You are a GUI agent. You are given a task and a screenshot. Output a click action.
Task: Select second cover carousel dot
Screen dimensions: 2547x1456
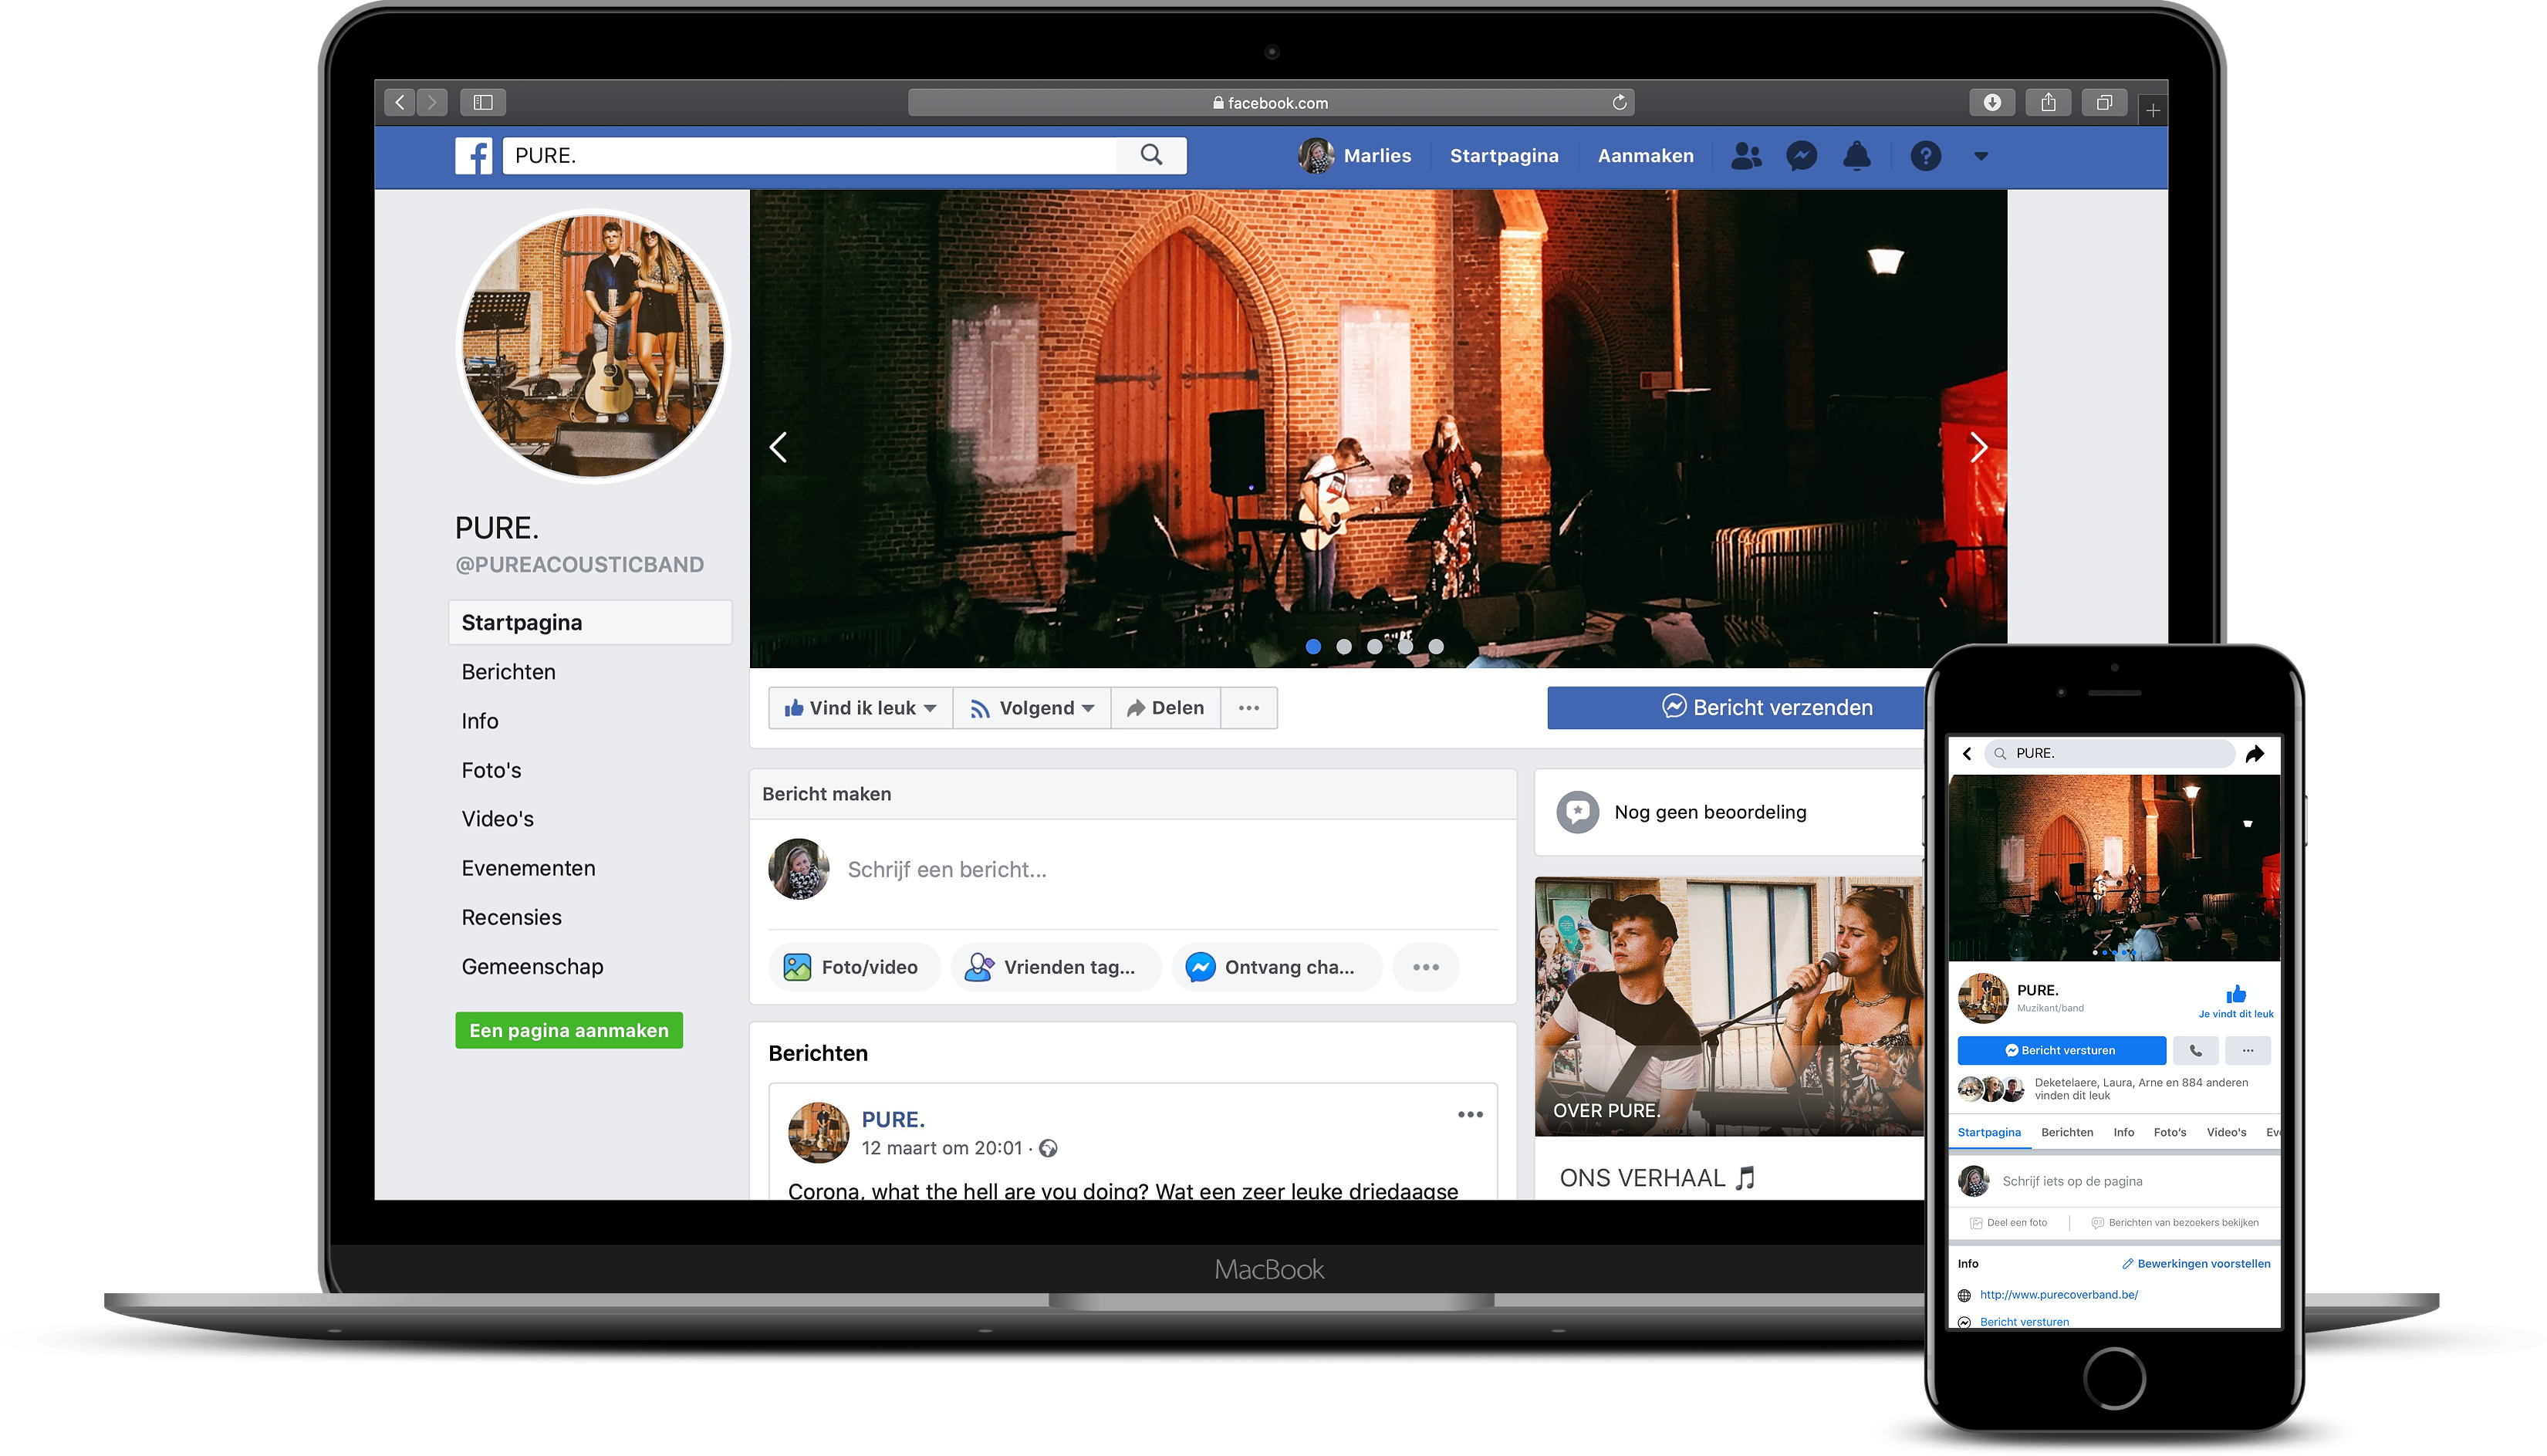point(1344,647)
